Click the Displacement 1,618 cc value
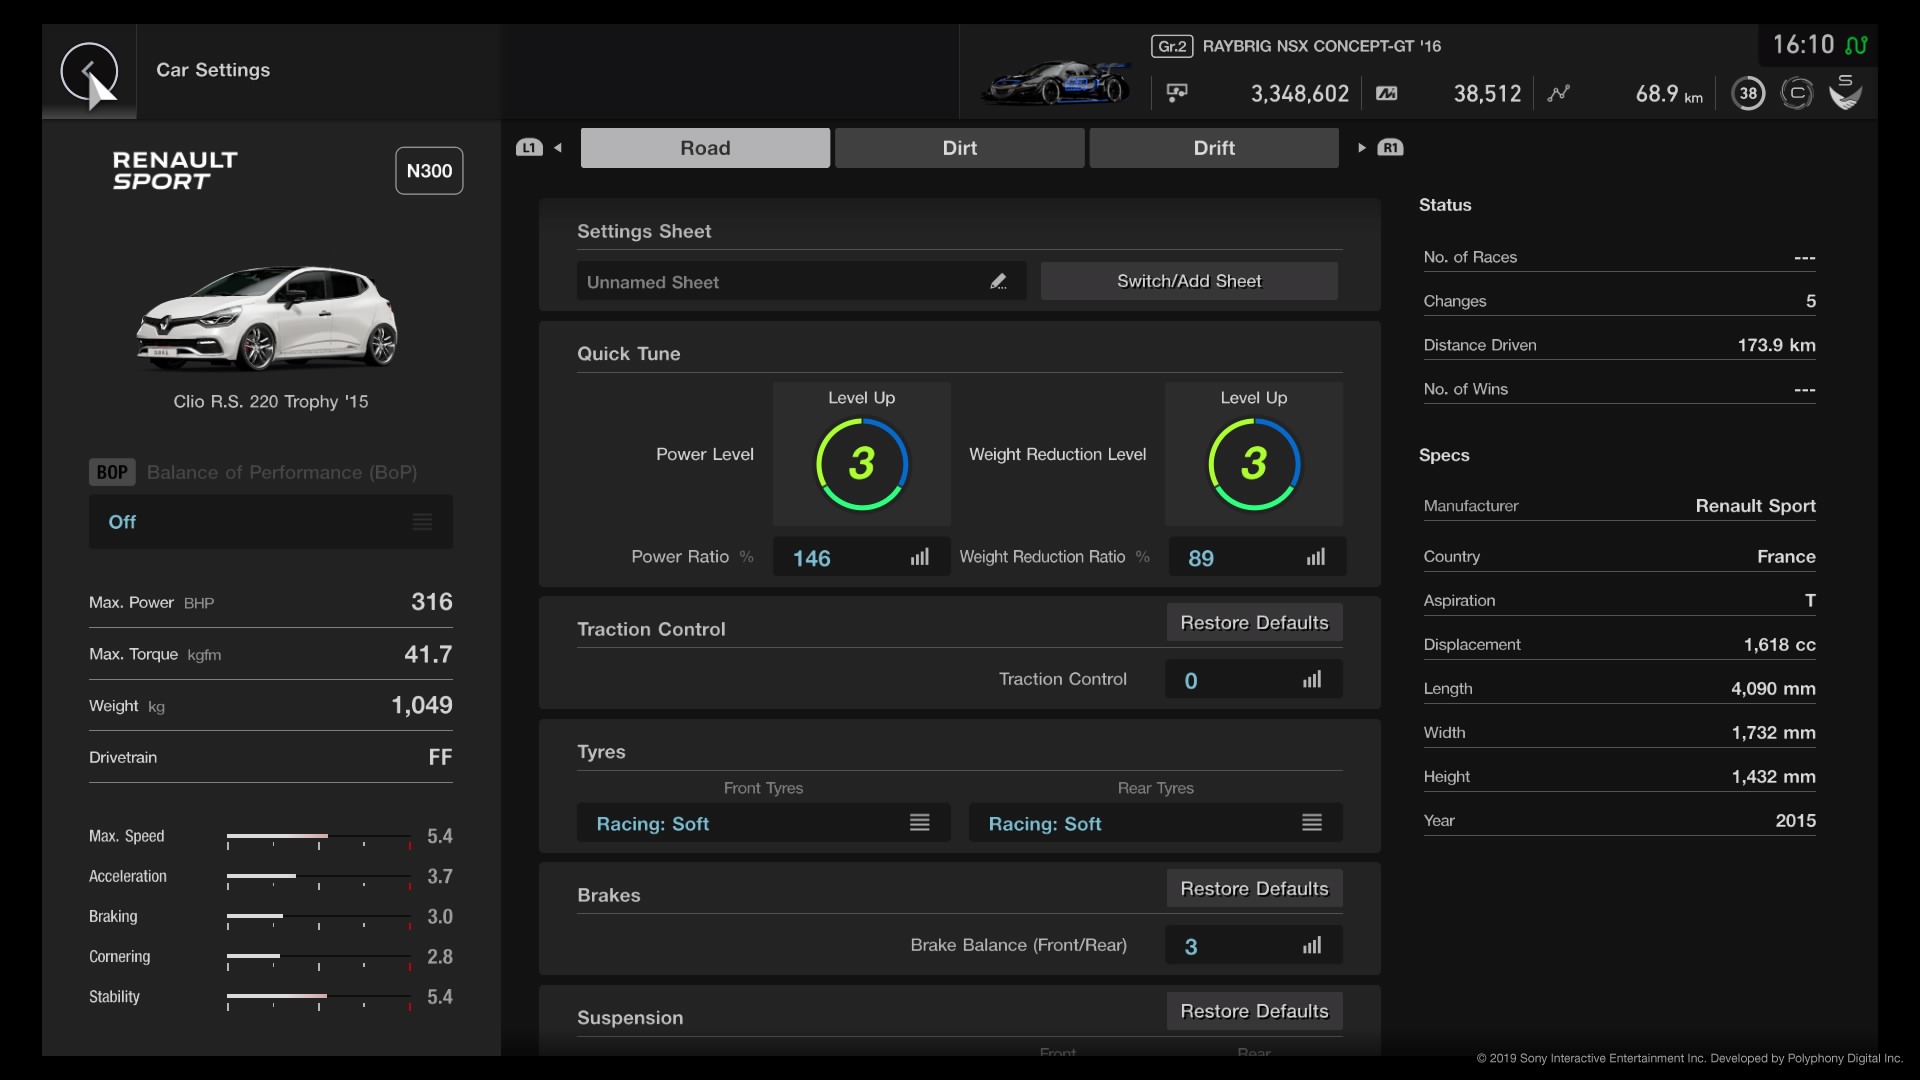Screen dimensions: 1920x1080 pyautogui.click(x=1779, y=645)
